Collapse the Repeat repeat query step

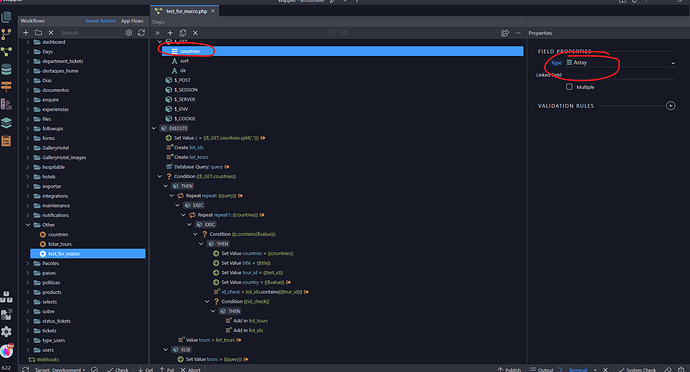pos(172,196)
